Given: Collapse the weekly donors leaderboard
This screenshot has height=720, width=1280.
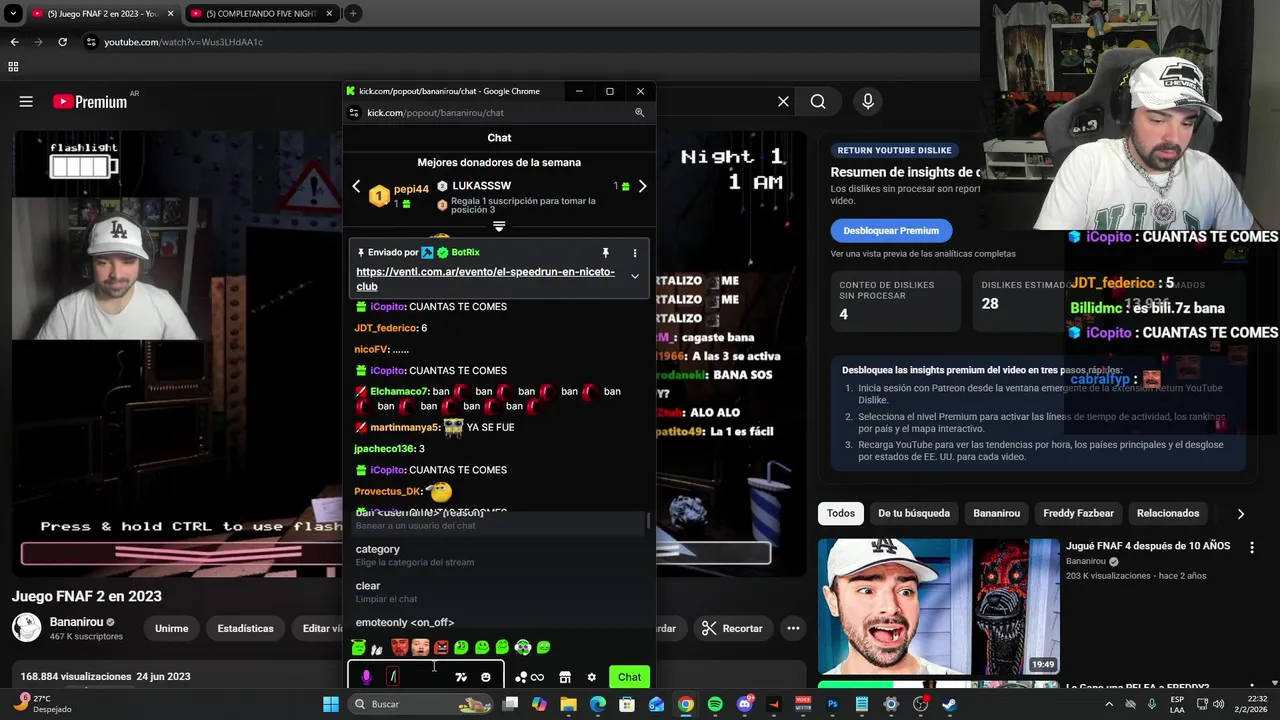Looking at the screenshot, I should click(499, 227).
